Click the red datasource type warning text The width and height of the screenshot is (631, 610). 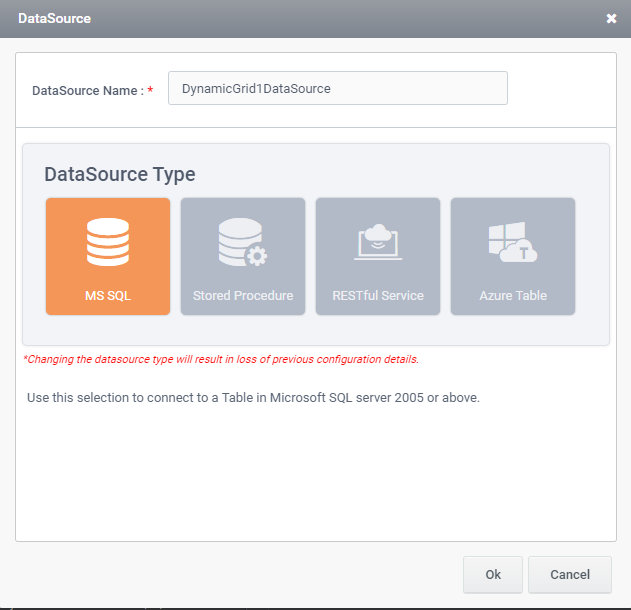221,359
